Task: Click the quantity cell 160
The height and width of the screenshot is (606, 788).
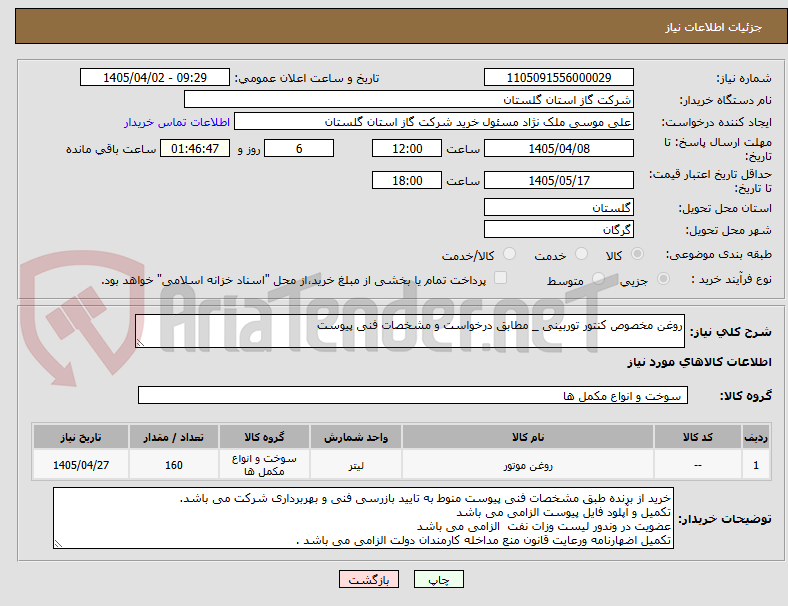Action: [x=173, y=465]
